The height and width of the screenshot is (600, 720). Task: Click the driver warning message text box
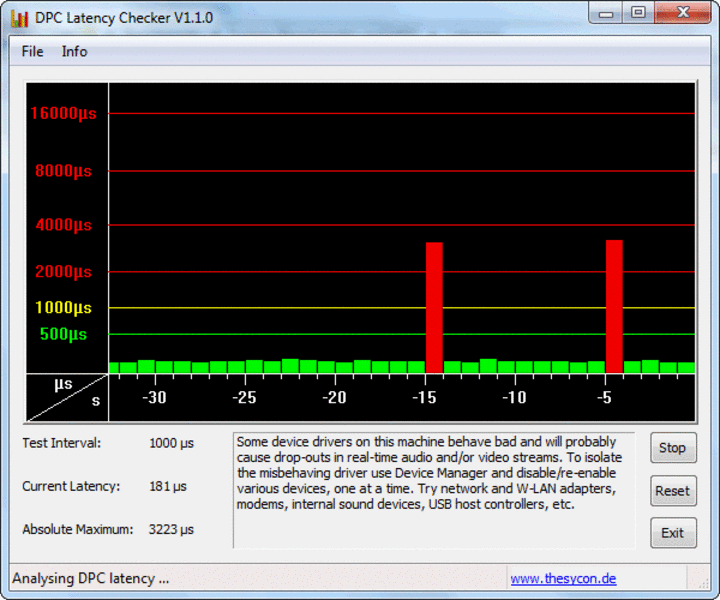click(434, 490)
